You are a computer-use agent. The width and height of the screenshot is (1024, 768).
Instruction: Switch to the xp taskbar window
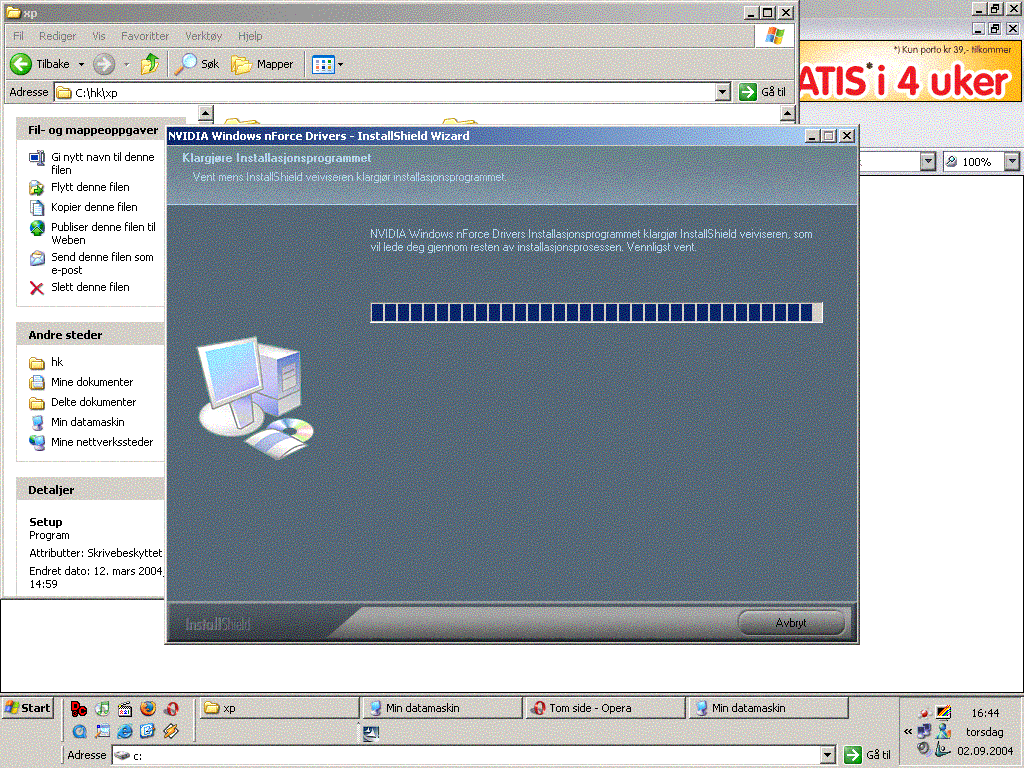coord(278,708)
